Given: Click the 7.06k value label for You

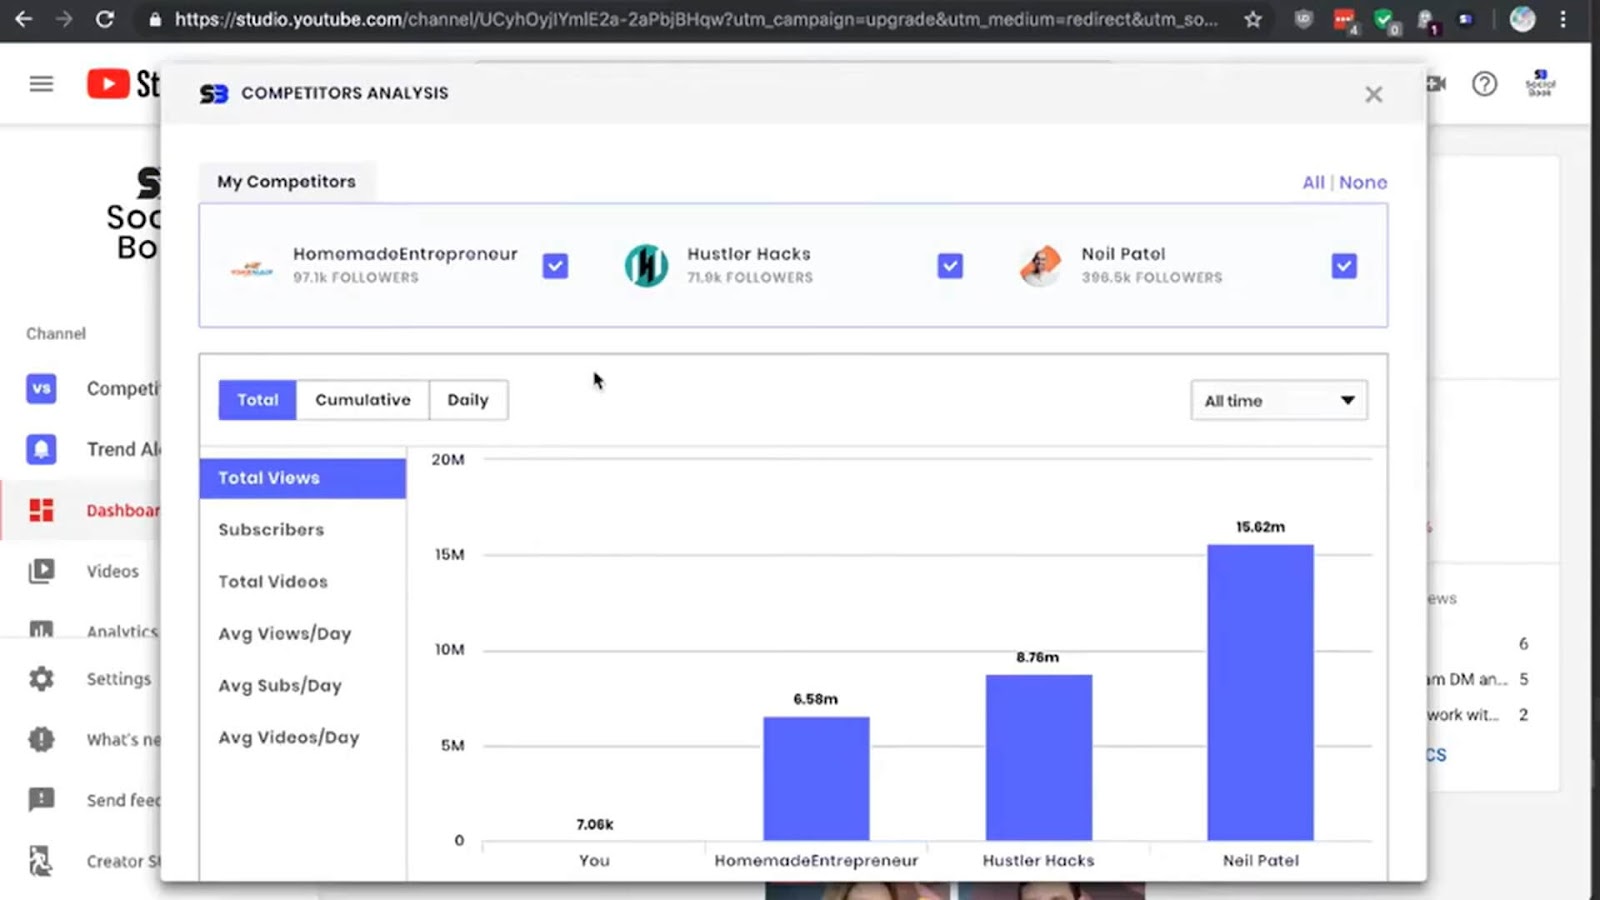Looking at the screenshot, I should coord(594,825).
